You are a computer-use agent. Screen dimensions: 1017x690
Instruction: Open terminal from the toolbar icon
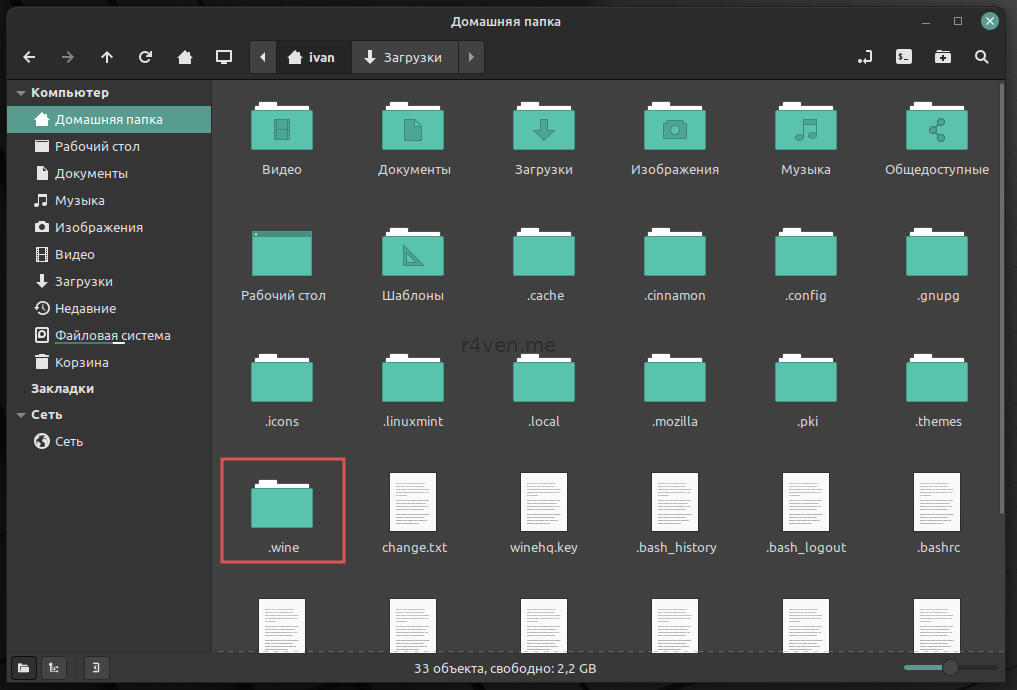point(903,58)
